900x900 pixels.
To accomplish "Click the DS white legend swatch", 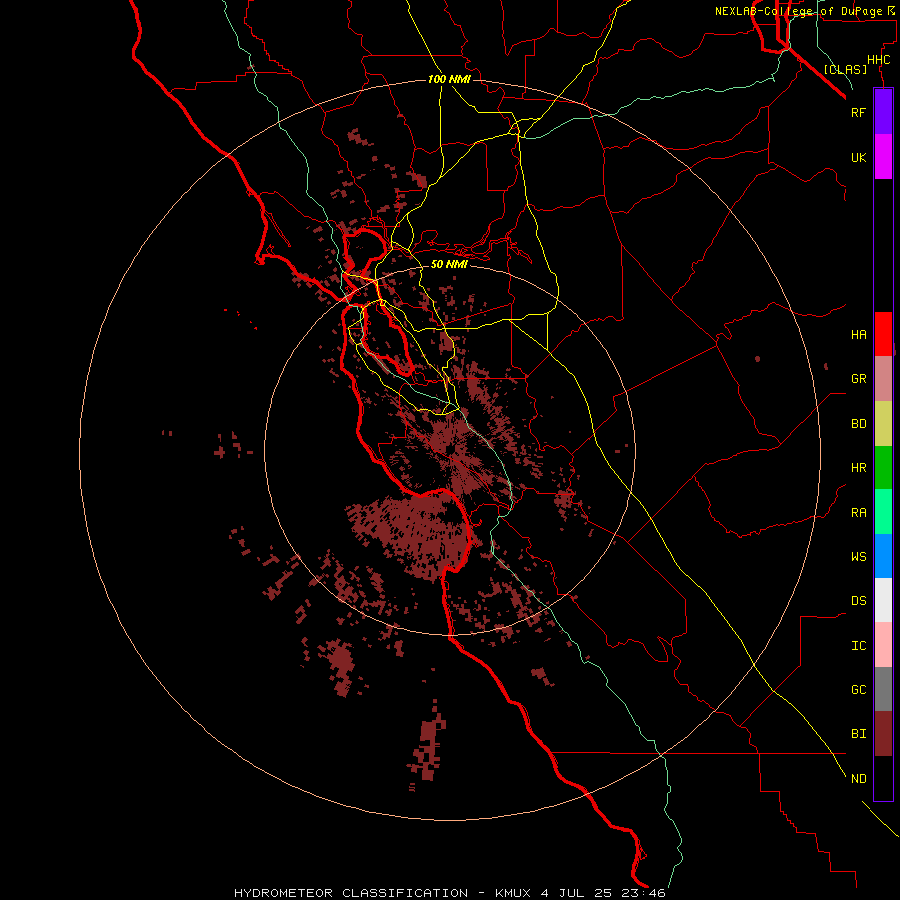I will tap(883, 600).
